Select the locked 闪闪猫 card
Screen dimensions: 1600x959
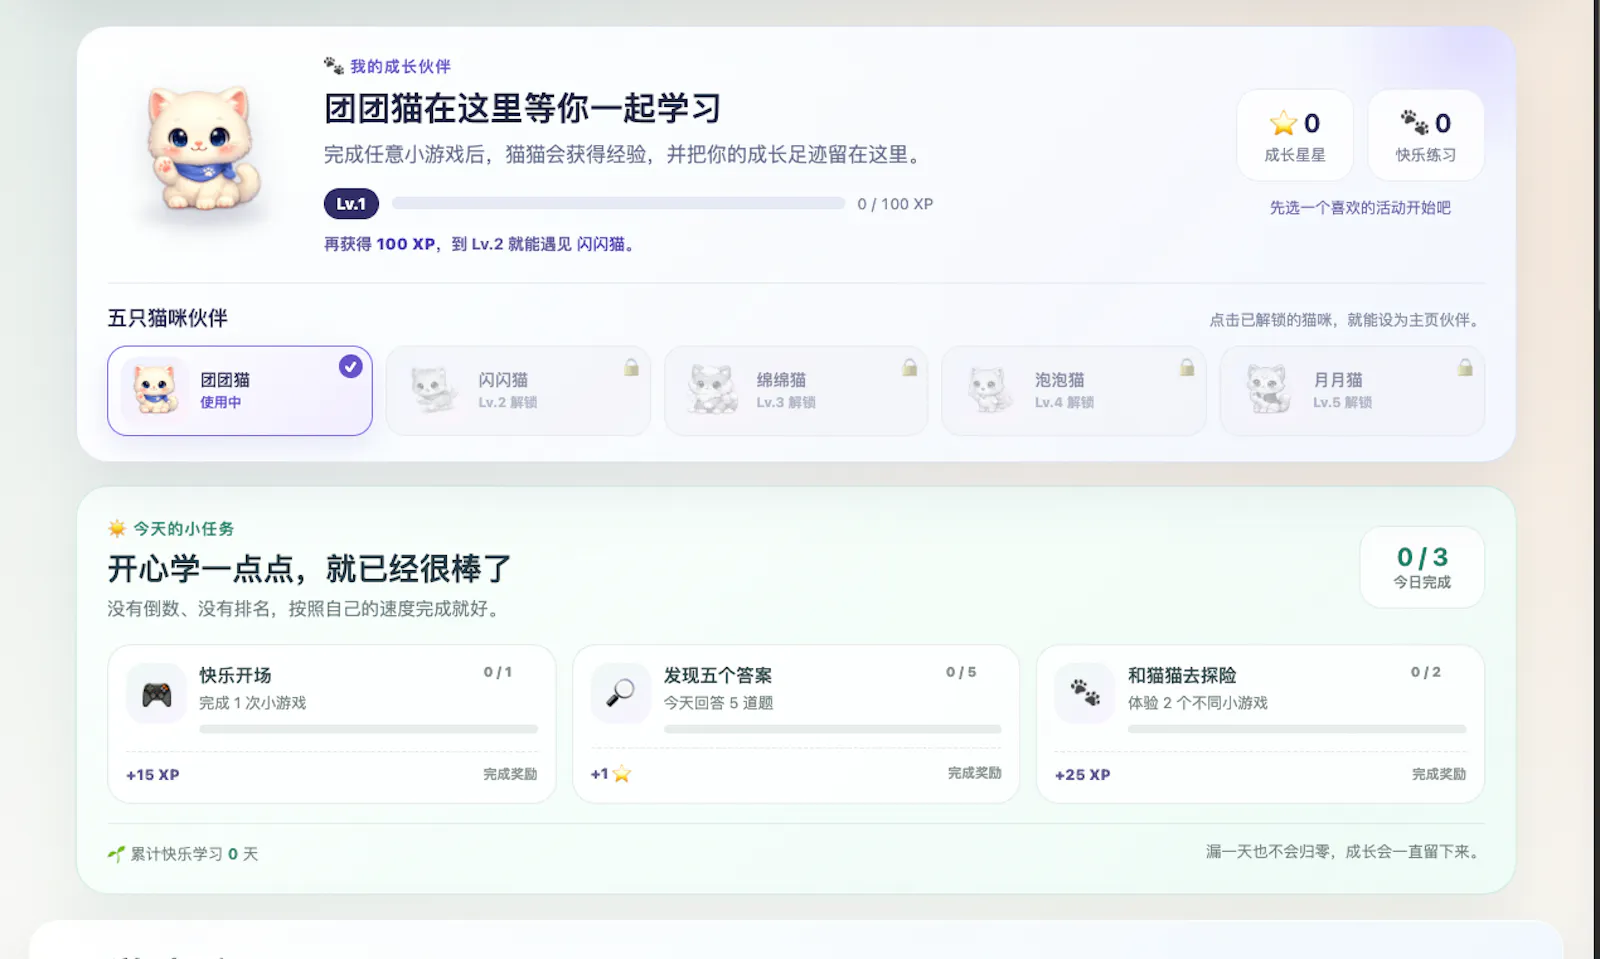tap(518, 391)
